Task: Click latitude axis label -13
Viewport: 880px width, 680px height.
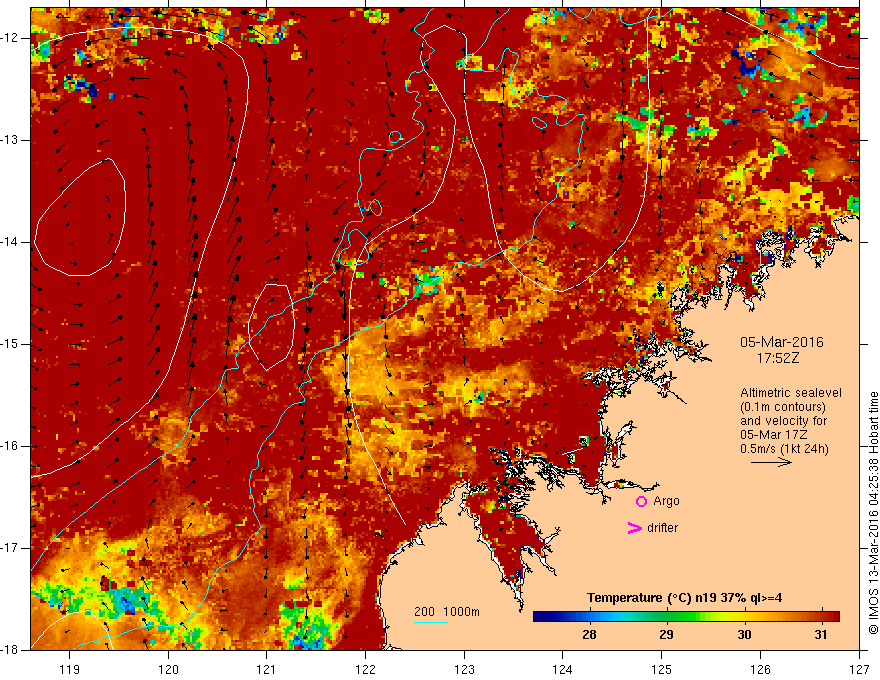Action: [x=10, y=140]
